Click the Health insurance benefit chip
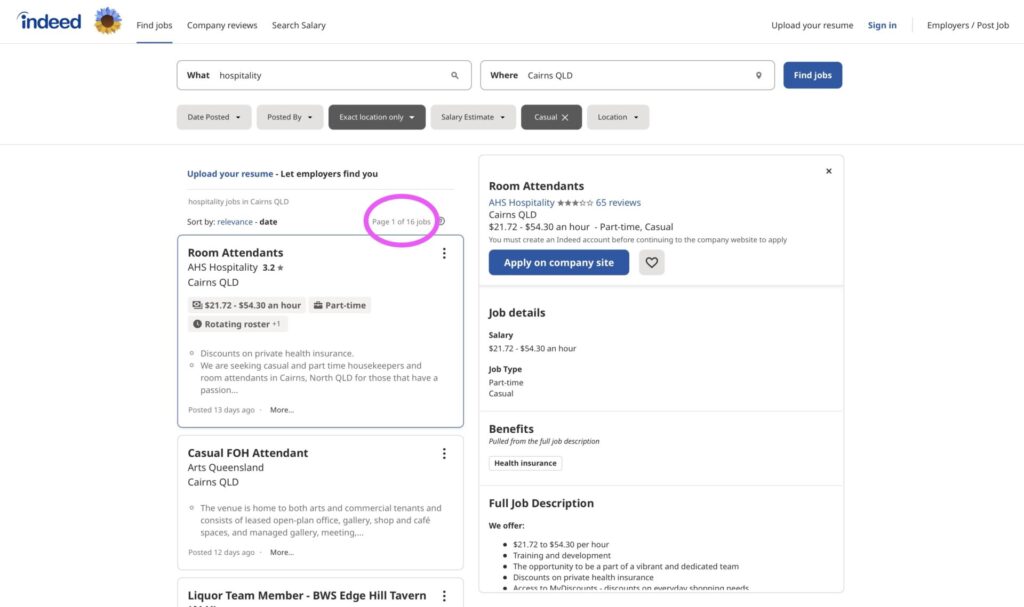The image size is (1024, 607). 525,463
